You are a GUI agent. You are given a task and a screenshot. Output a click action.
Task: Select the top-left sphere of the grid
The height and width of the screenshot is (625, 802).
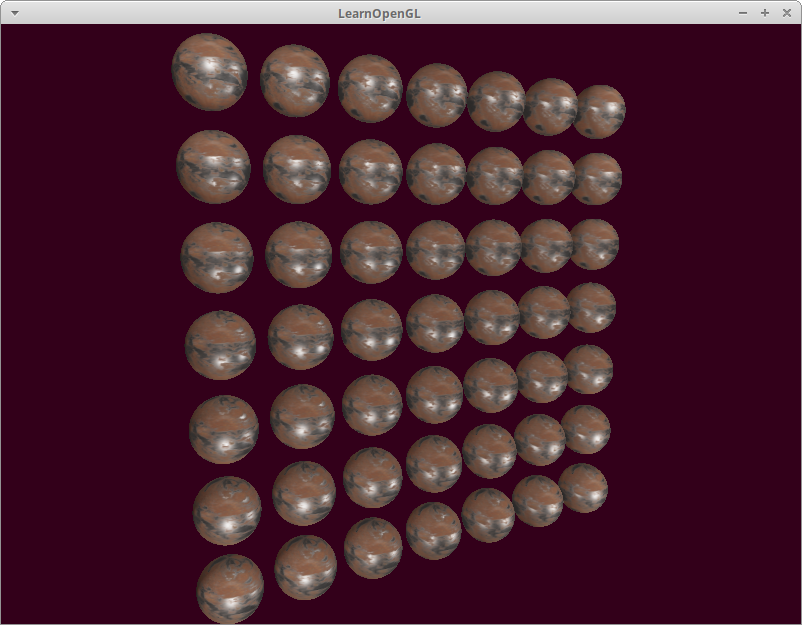209,71
